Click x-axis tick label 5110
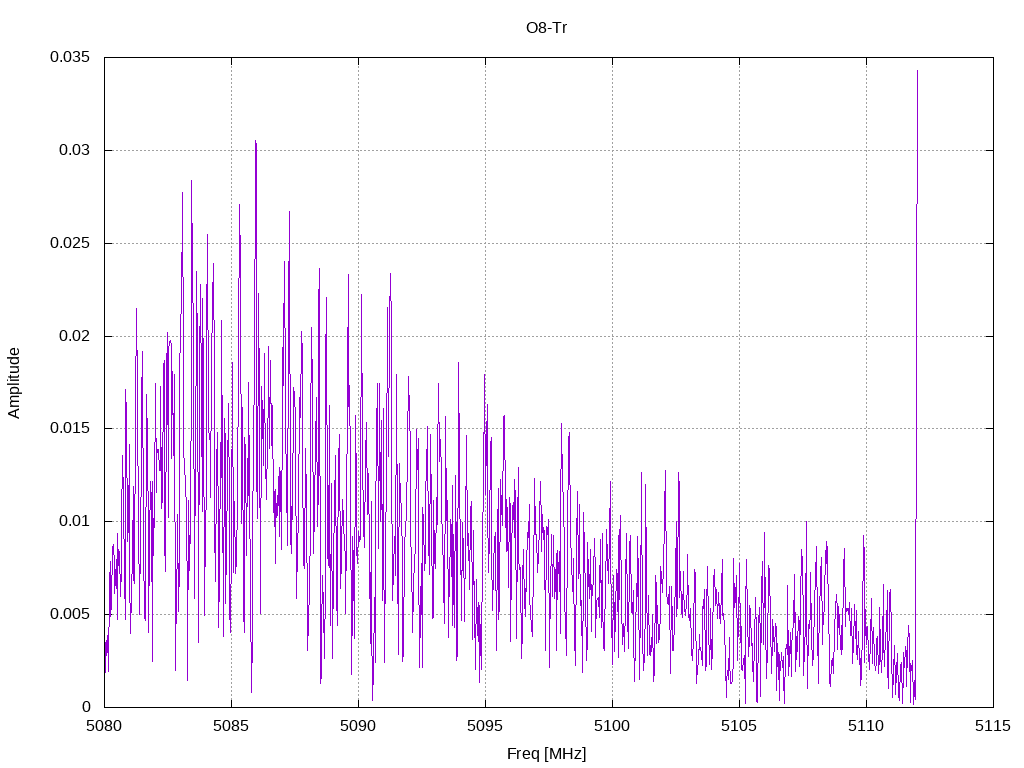Image resolution: width=1024 pixels, height=768 pixels. (x=867, y=726)
